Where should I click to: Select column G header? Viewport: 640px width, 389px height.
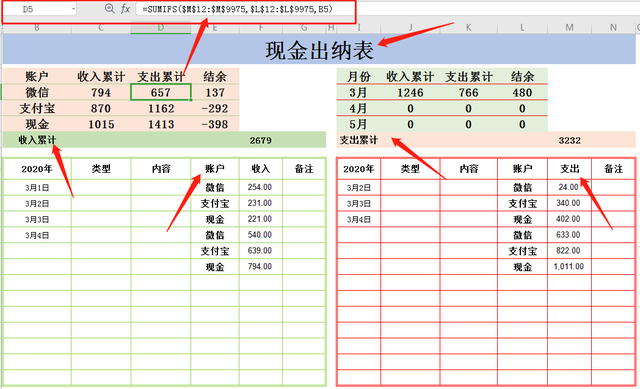(304, 28)
